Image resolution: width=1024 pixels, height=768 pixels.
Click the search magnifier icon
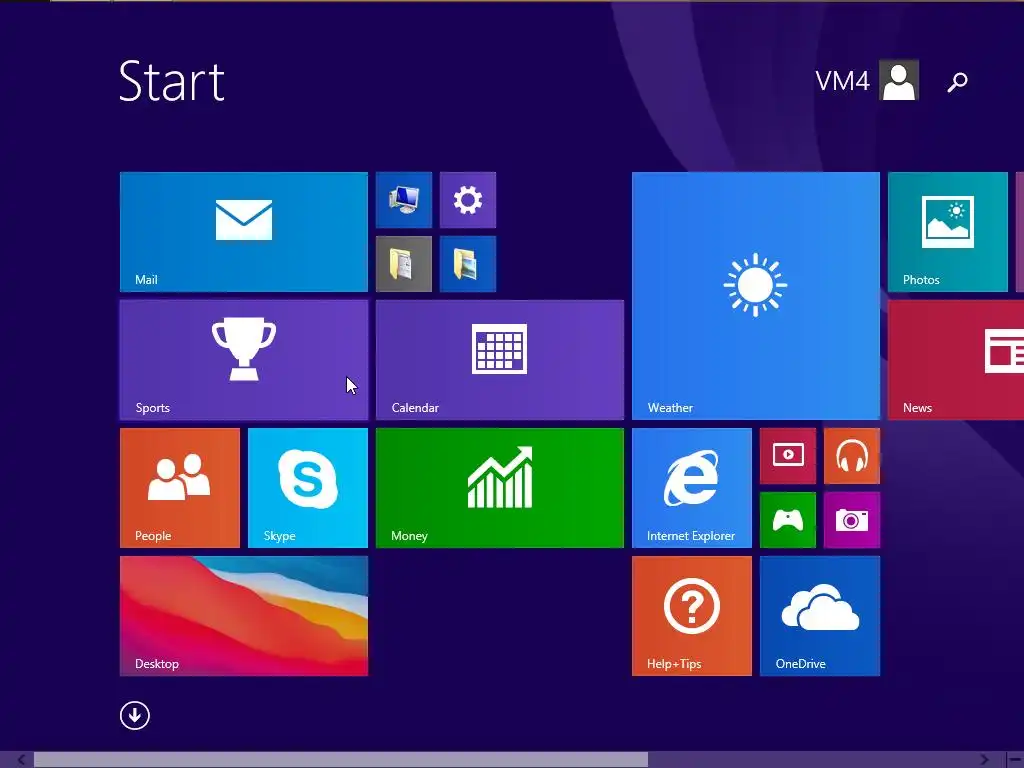pyautogui.click(x=957, y=82)
